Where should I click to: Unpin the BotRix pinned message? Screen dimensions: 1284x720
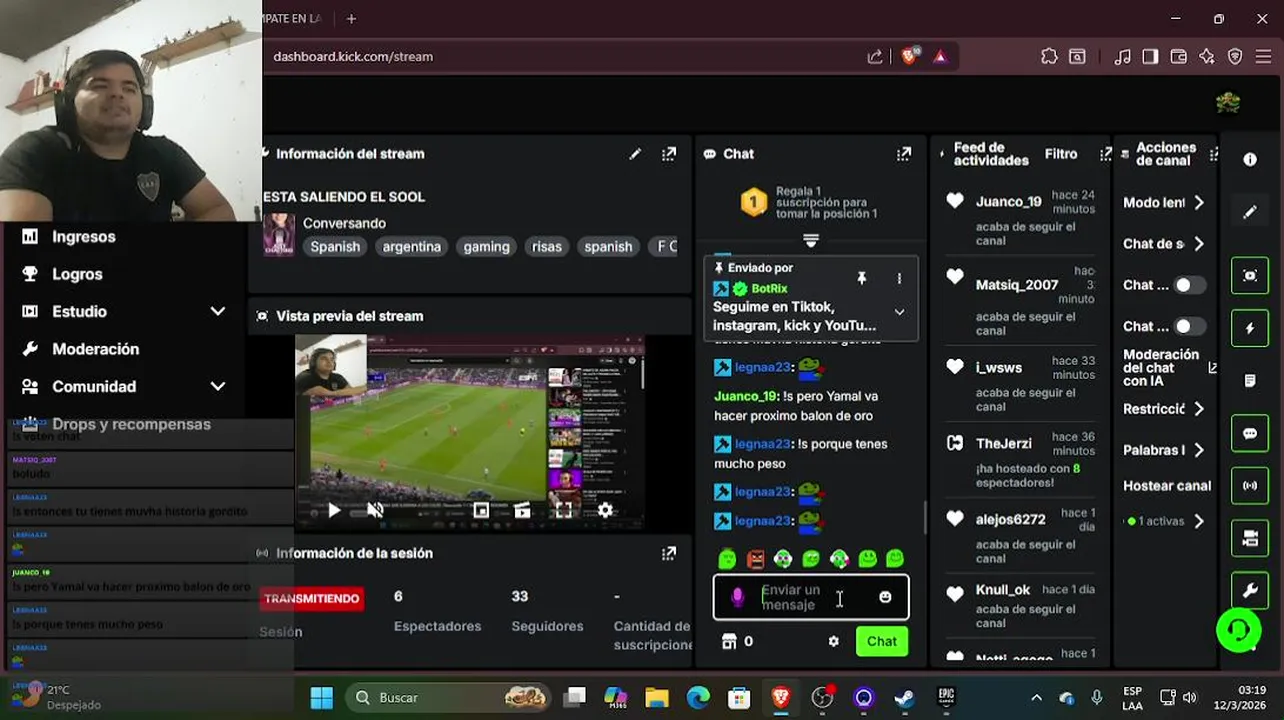[x=861, y=278]
